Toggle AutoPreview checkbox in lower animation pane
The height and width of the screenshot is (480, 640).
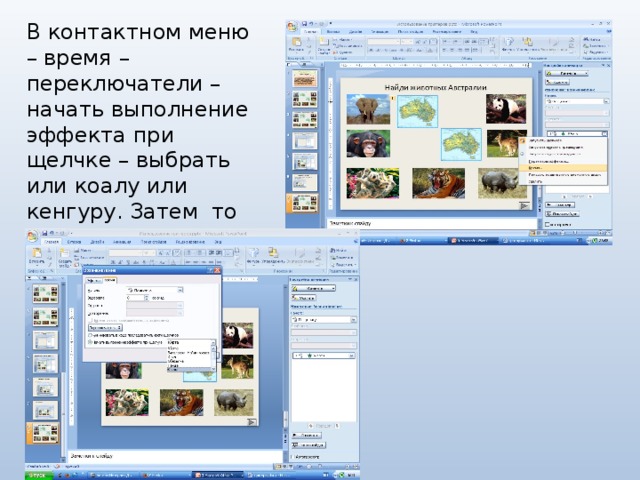[292, 457]
